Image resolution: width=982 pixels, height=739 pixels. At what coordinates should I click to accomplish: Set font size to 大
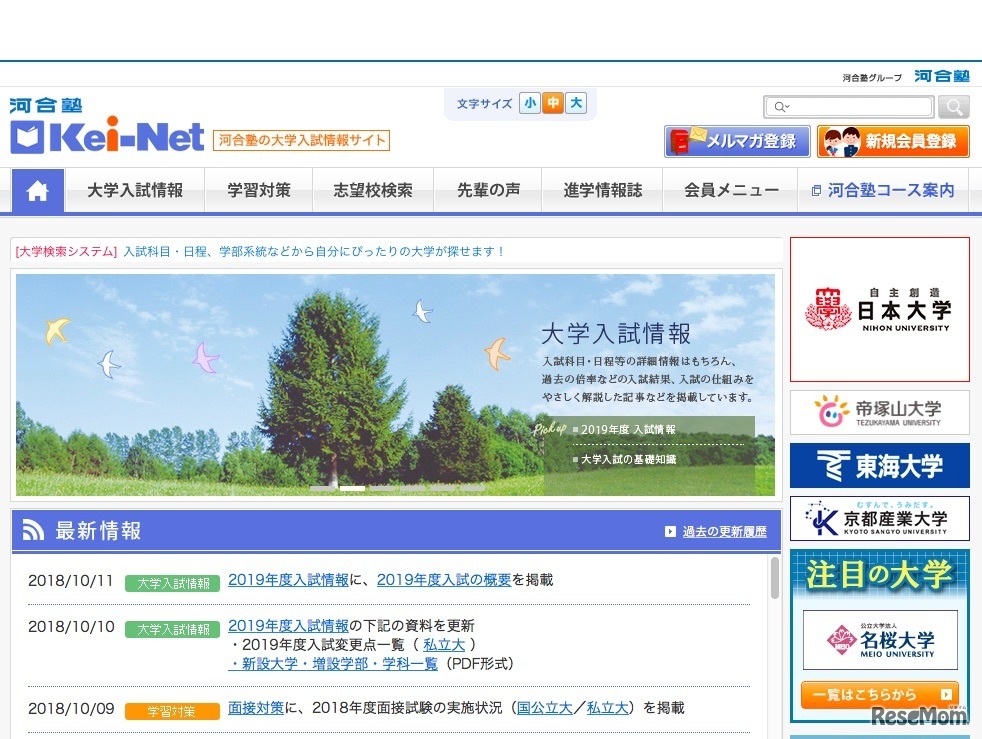(576, 103)
